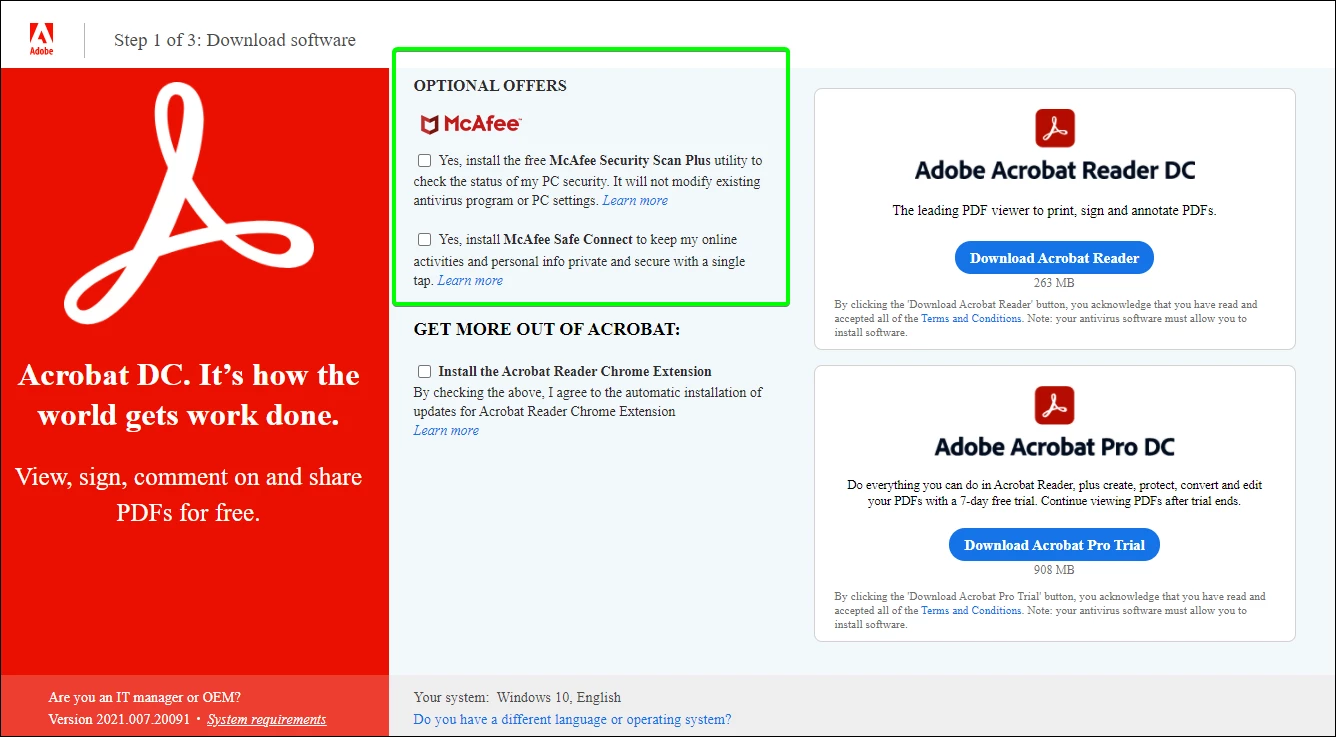Screen dimensions: 1336x737
Task: Click the Acrobat Pro DC product icon
Action: click(x=1055, y=405)
